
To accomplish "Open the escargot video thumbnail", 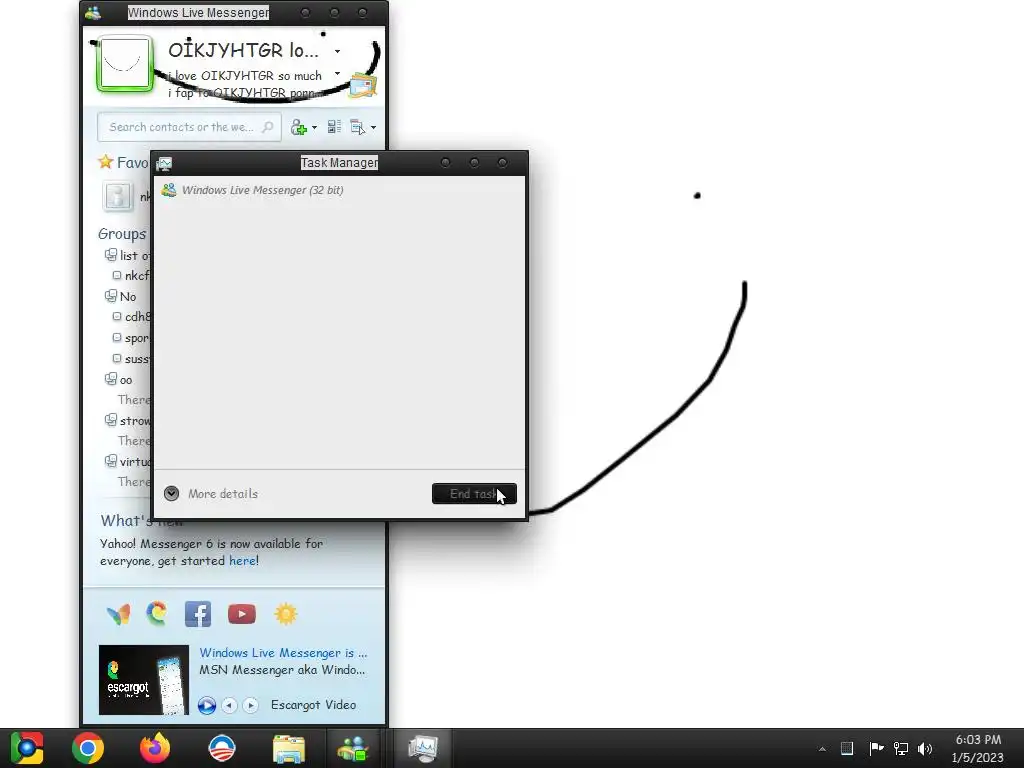I will point(144,680).
